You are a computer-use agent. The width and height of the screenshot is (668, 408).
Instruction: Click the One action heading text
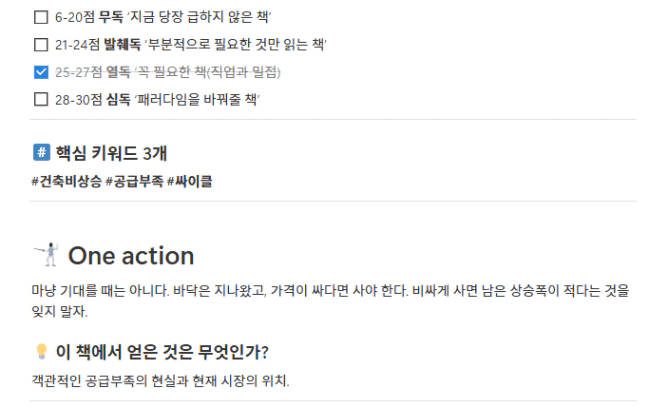pos(130,255)
